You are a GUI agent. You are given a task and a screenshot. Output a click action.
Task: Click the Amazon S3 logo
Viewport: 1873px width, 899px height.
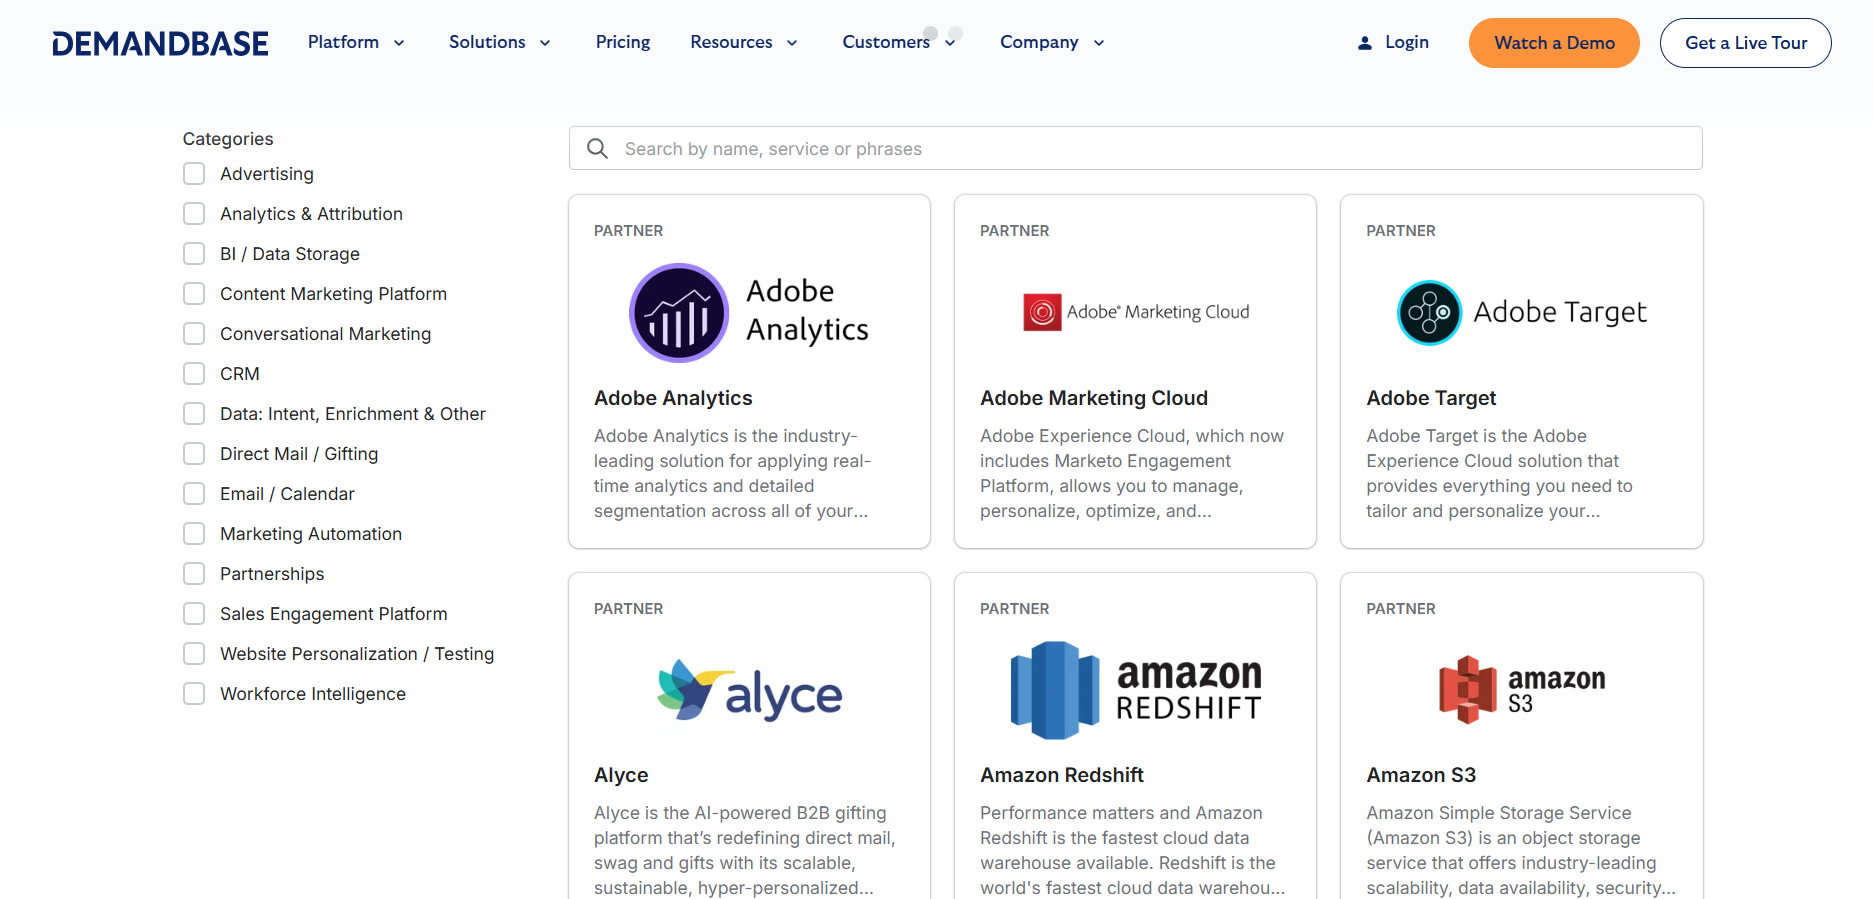tap(1520, 690)
